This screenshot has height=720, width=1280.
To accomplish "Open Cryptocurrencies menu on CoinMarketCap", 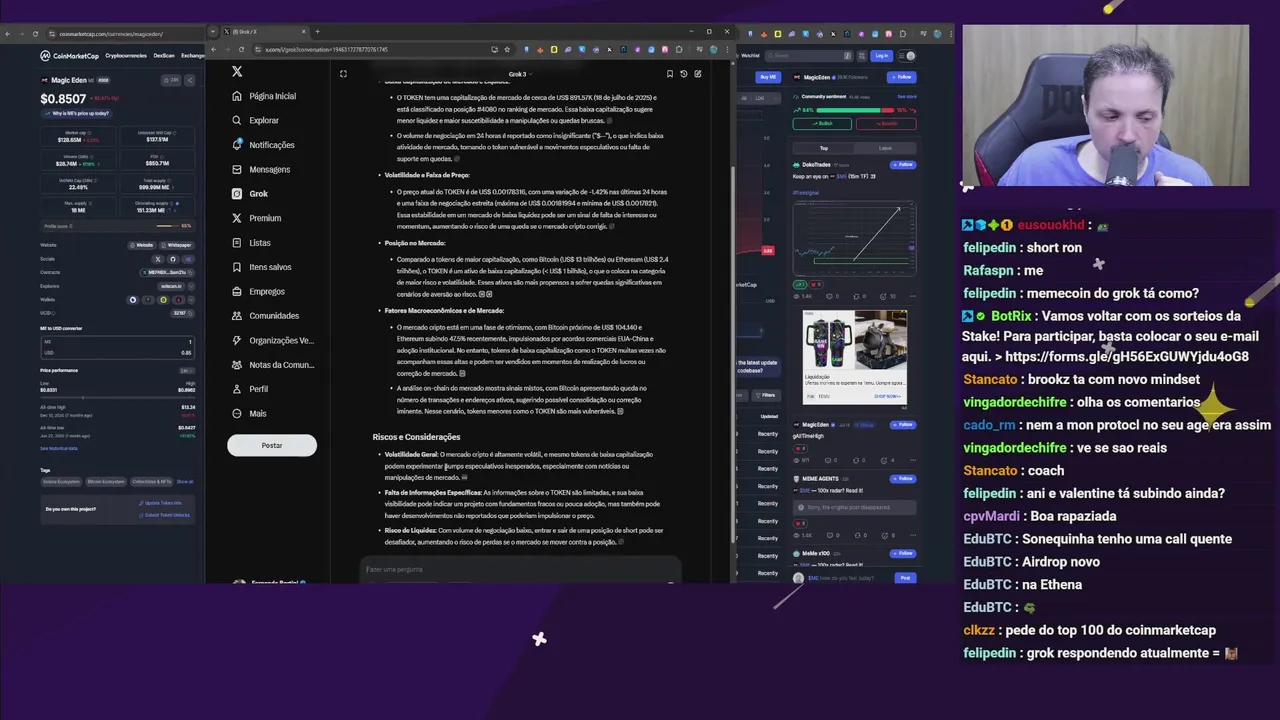I will (x=126, y=56).
